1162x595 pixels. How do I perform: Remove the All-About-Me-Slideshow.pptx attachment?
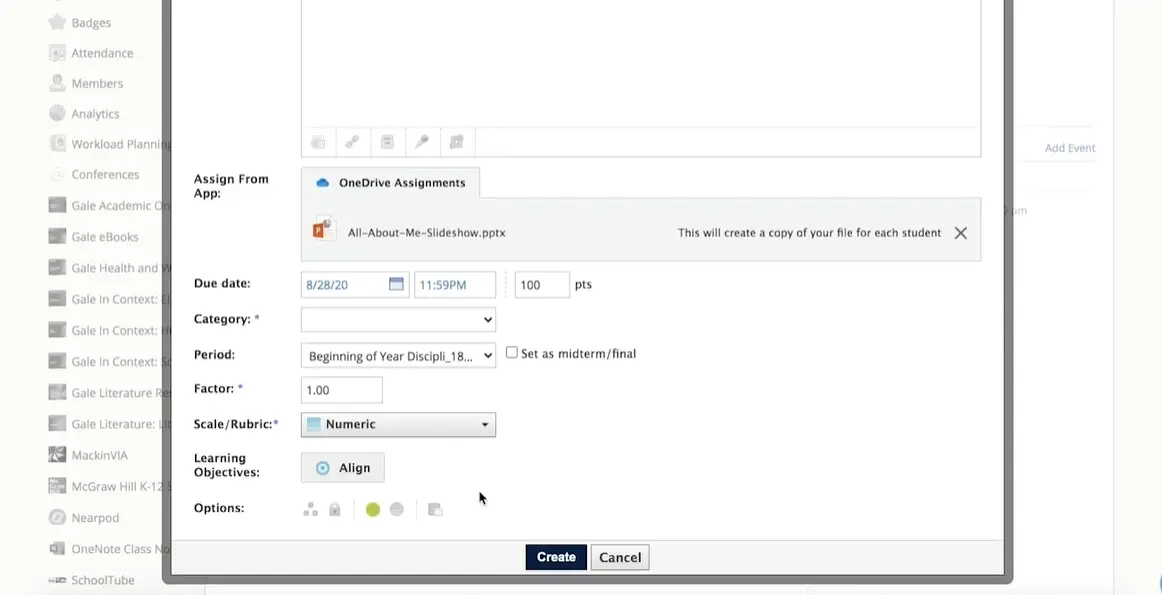pos(960,233)
